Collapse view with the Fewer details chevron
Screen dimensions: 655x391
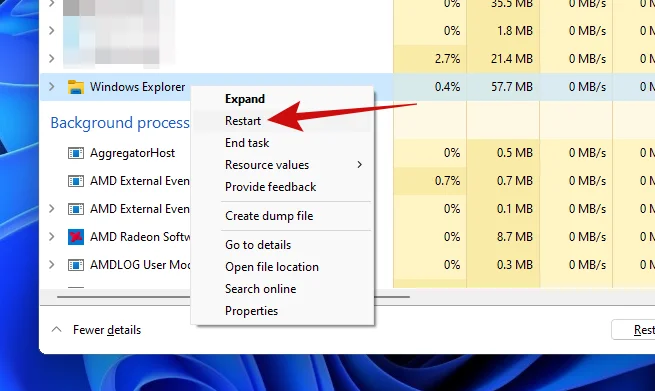pos(56,330)
